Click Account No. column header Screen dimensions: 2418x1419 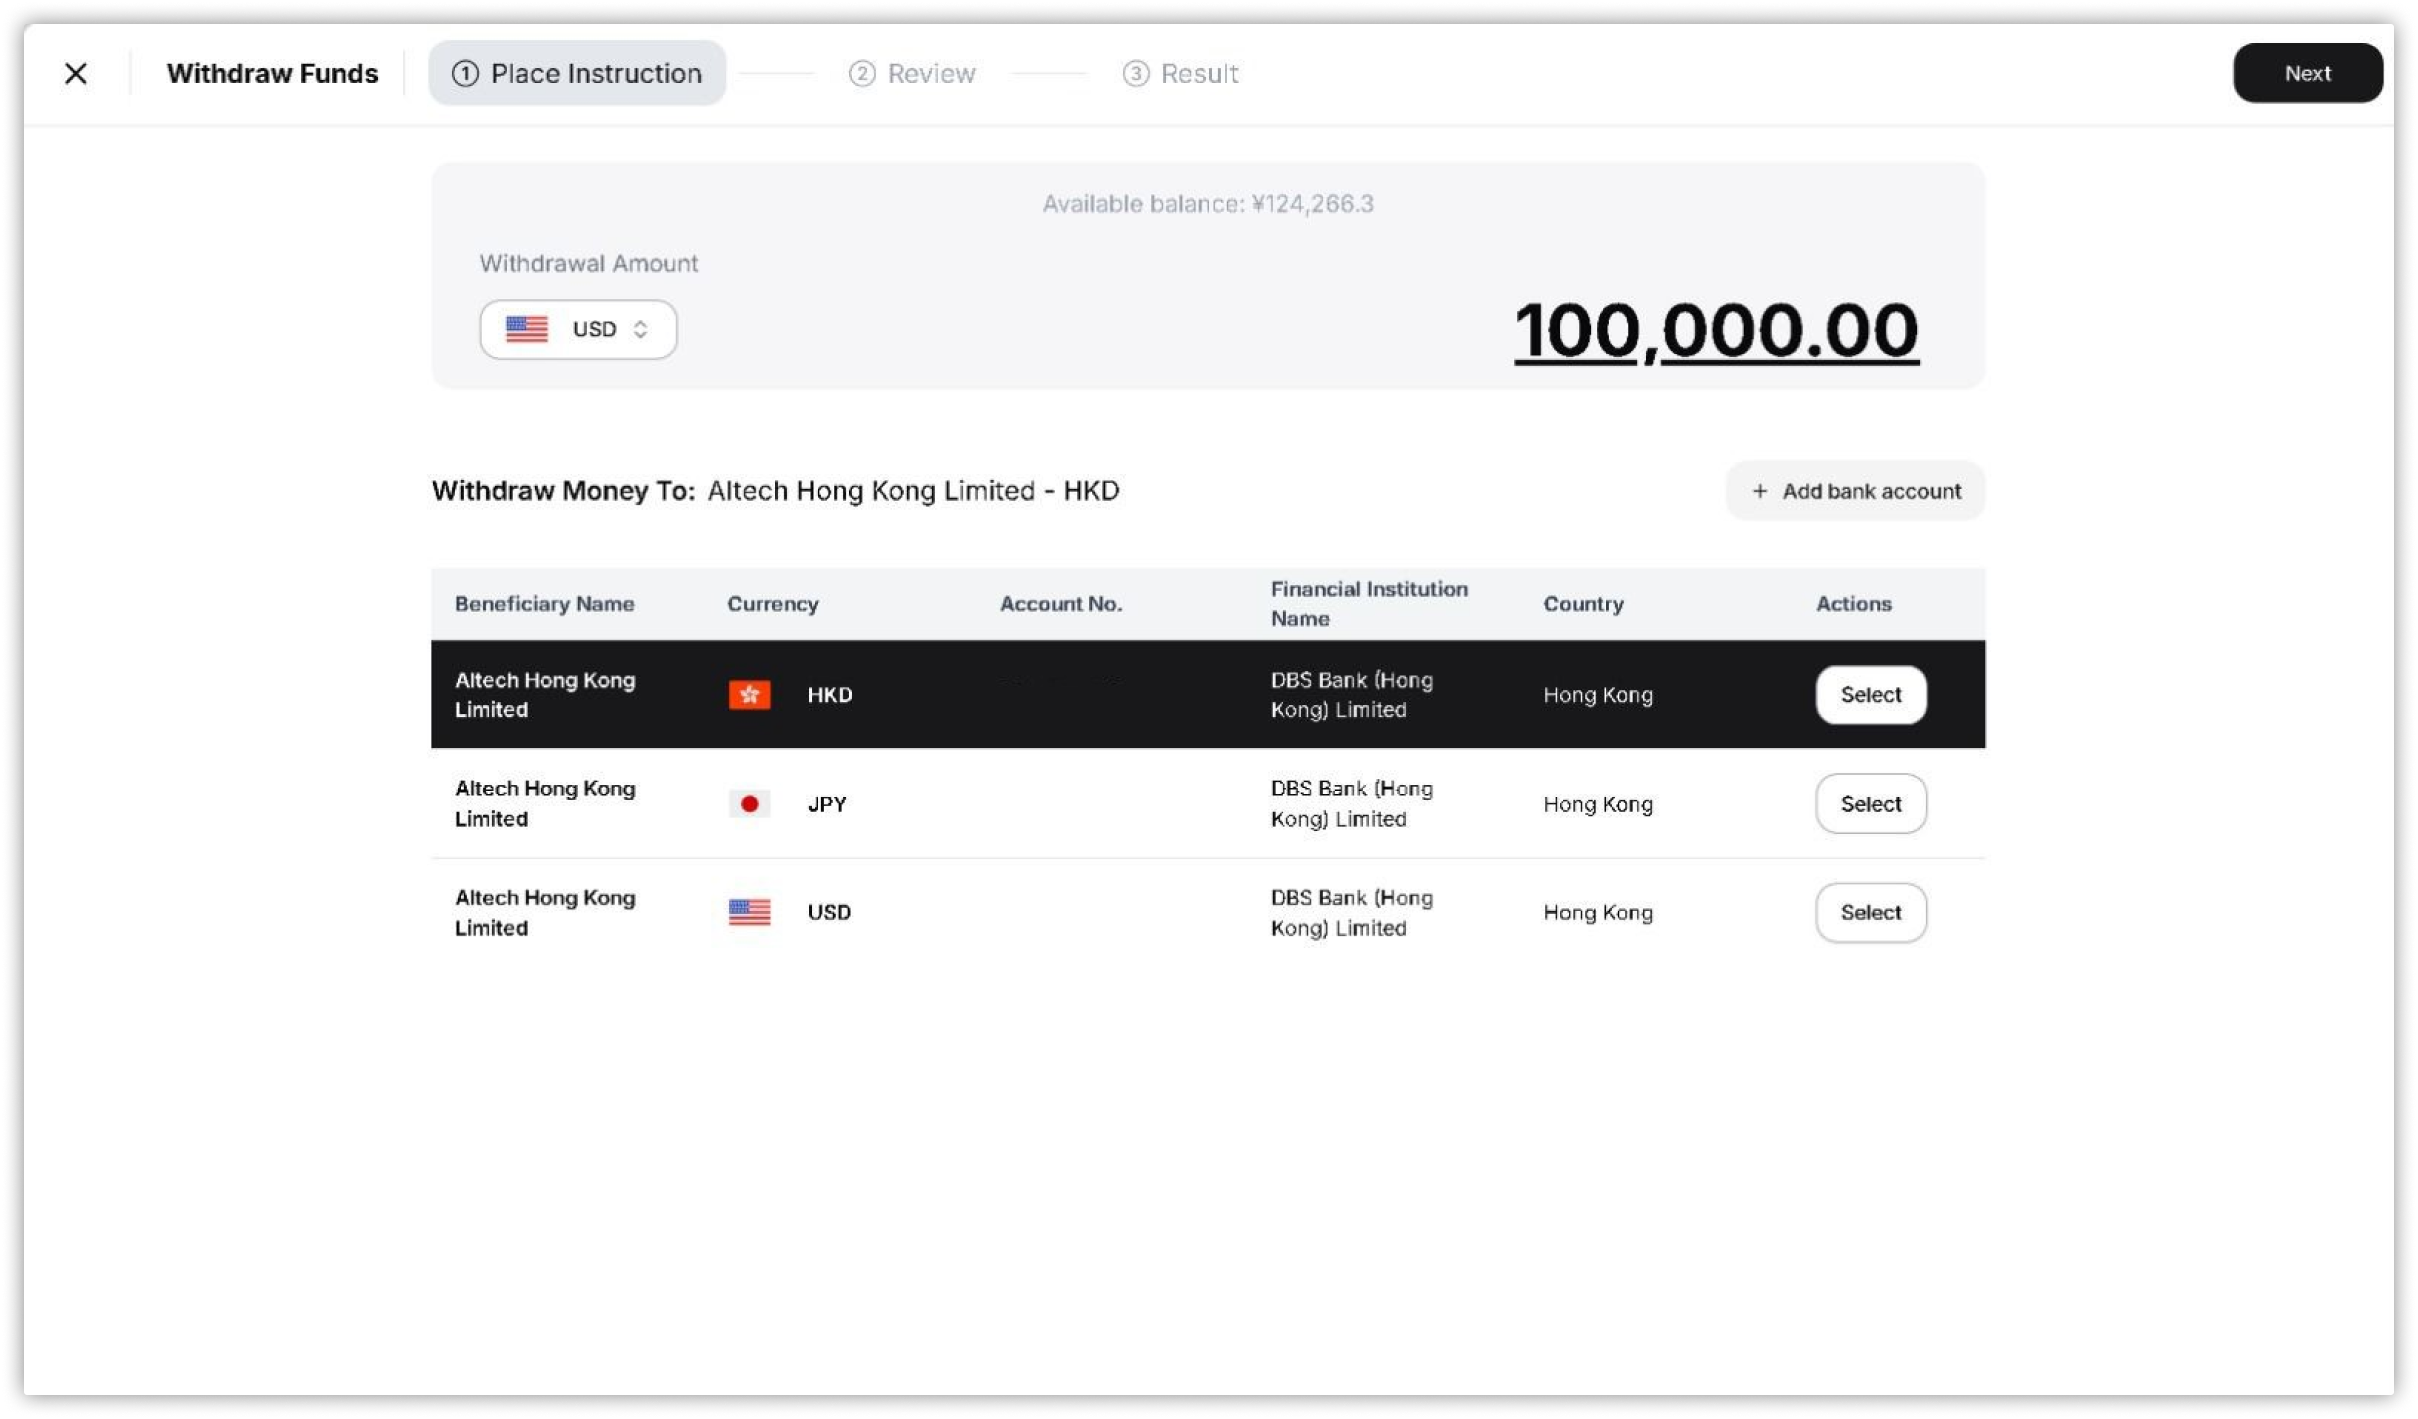pyautogui.click(x=1060, y=603)
